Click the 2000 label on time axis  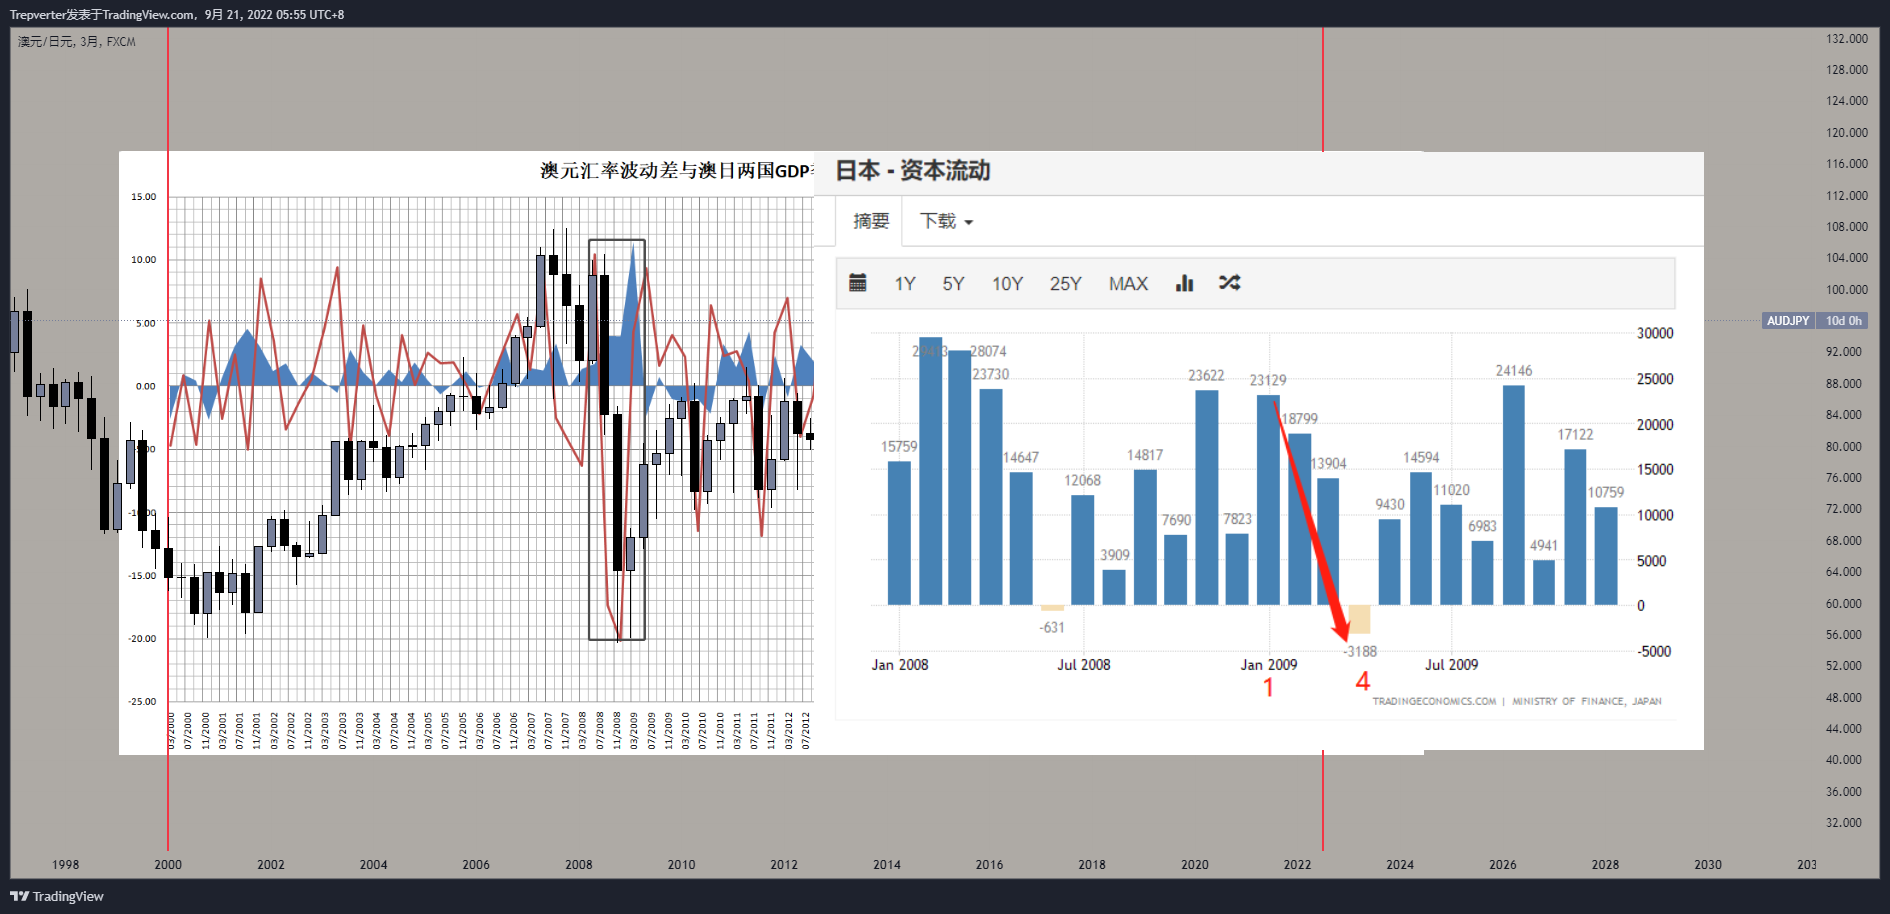click(168, 865)
